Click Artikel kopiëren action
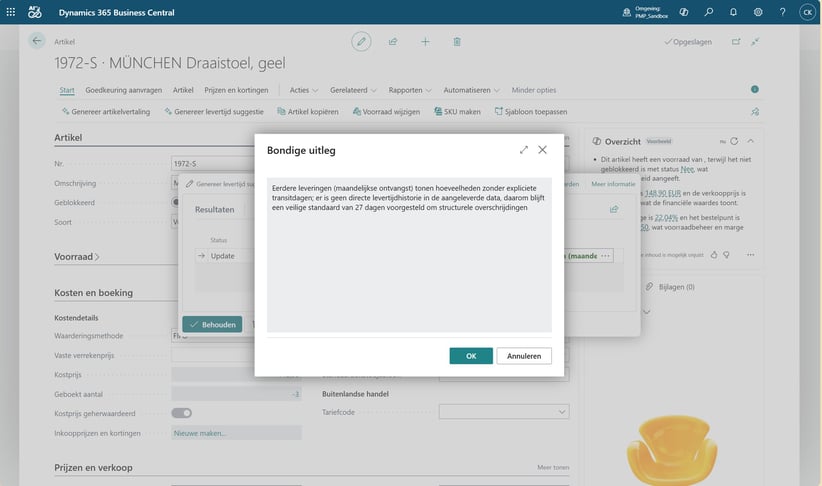Image resolution: width=822 pixels, height=486 pixels. tap(308, 112)
